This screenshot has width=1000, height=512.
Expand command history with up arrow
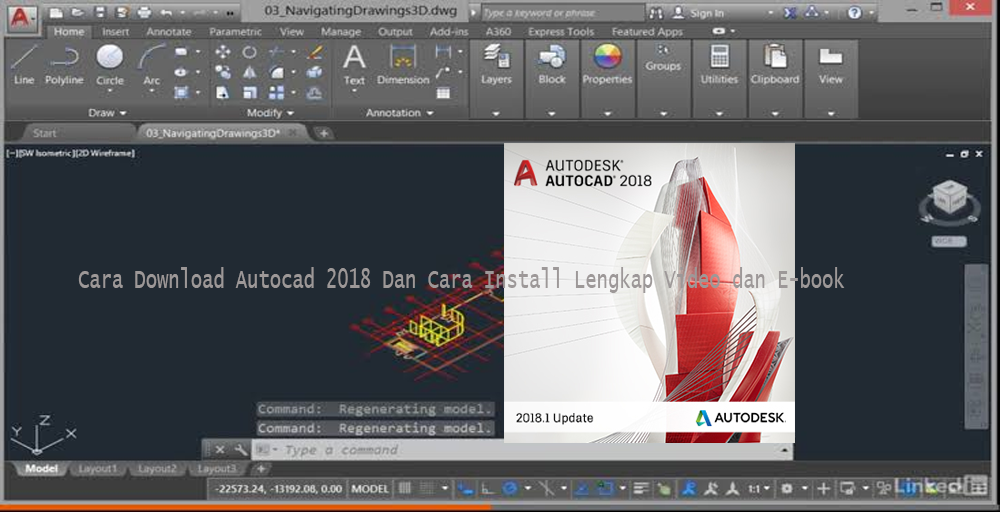[x=784, y=450]
